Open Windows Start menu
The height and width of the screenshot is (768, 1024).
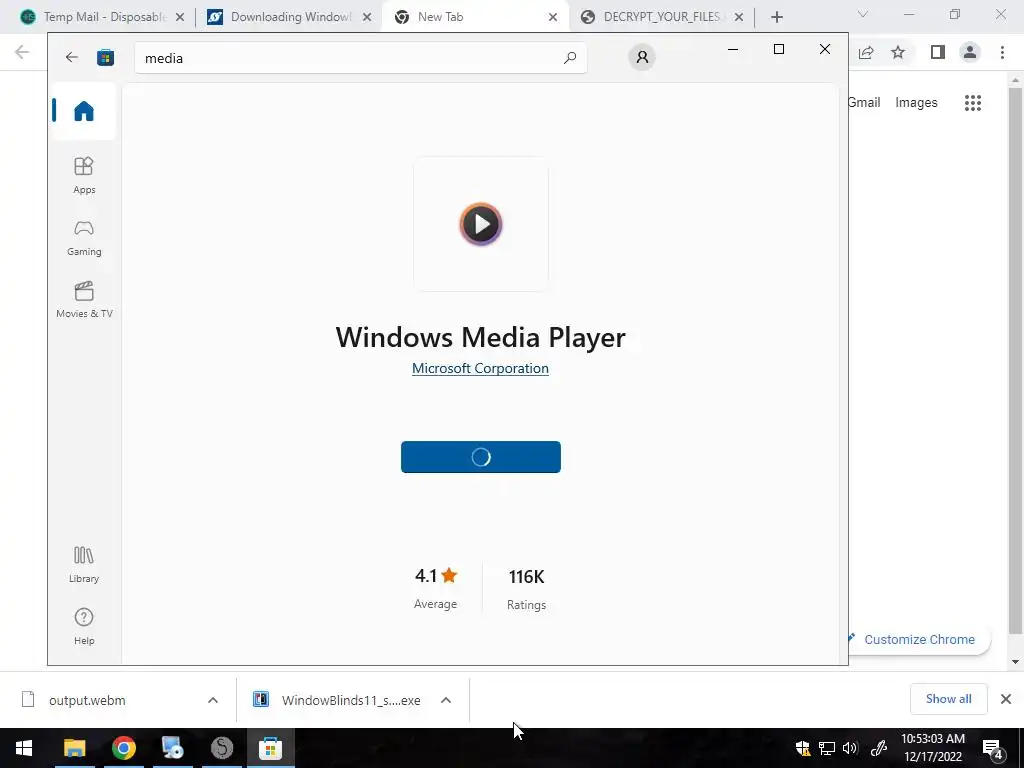click(24, 748)
